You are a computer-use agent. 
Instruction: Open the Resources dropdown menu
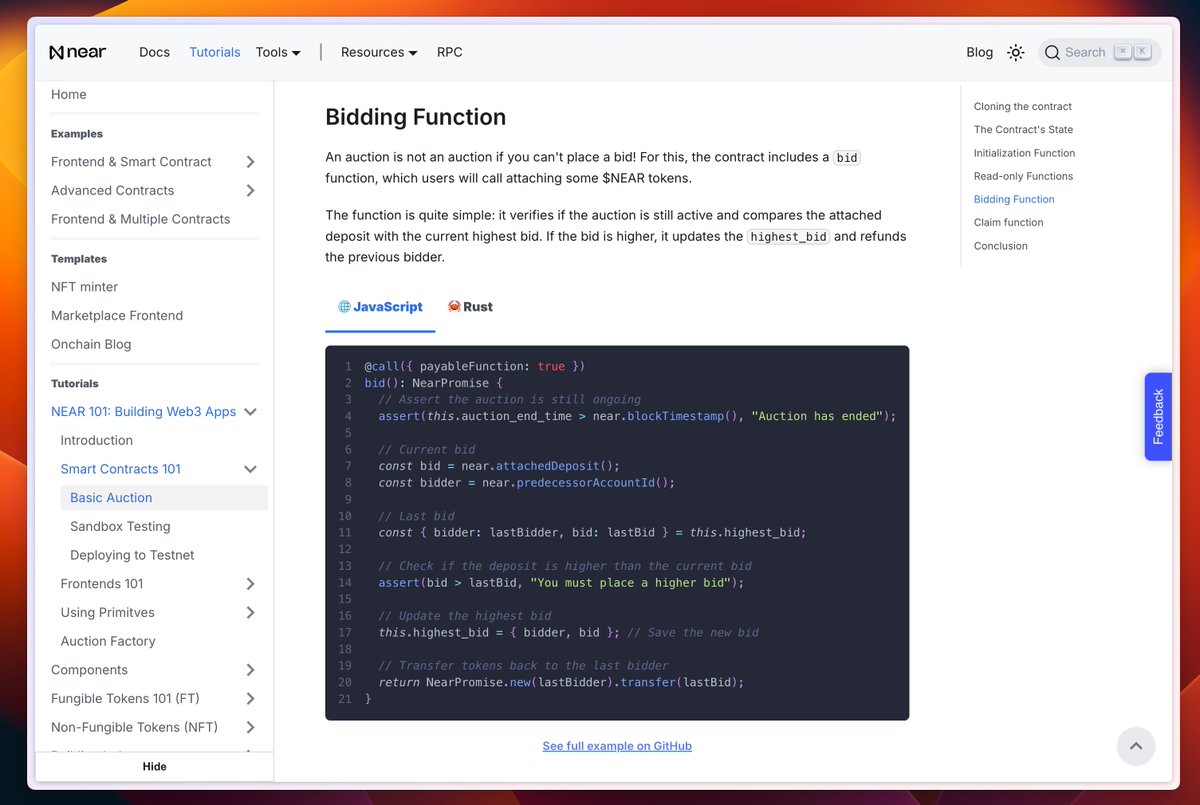click(x=379, y=52)
